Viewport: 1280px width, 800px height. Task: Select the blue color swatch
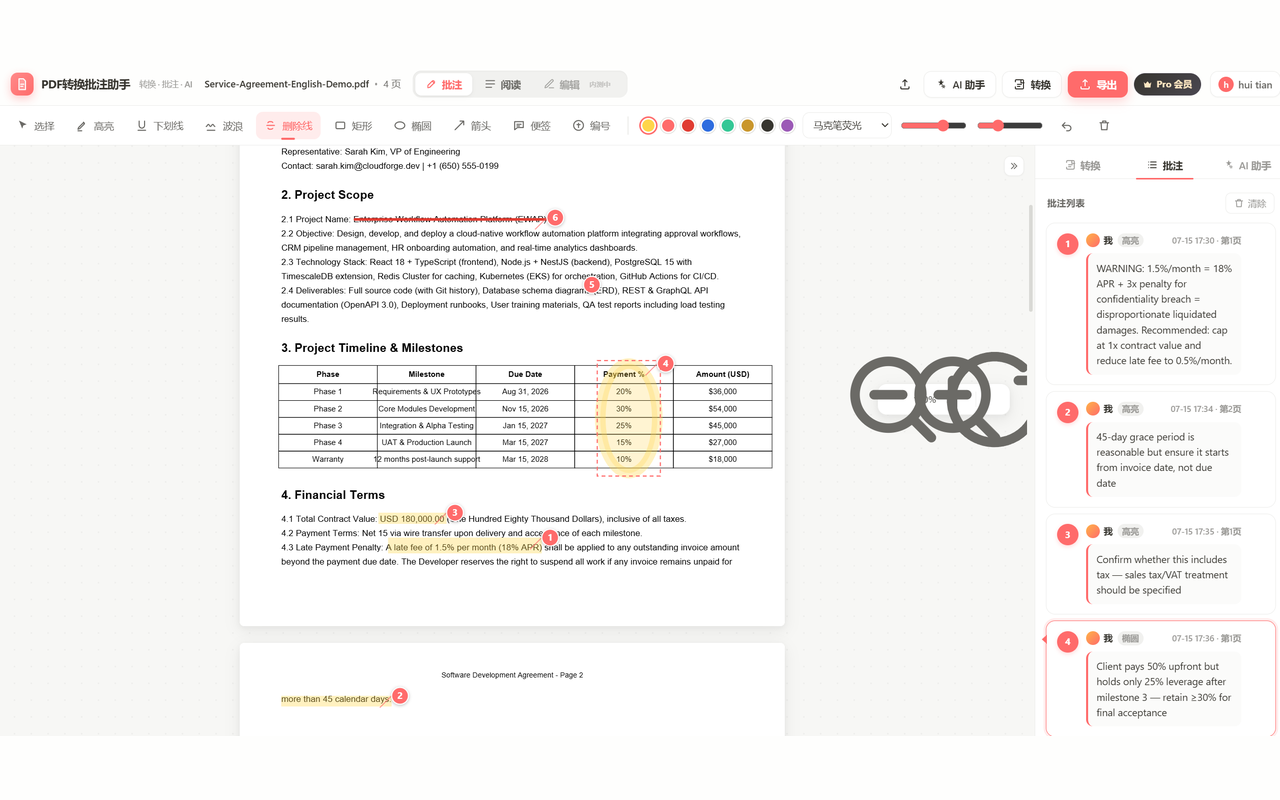[x=708, y=126]
